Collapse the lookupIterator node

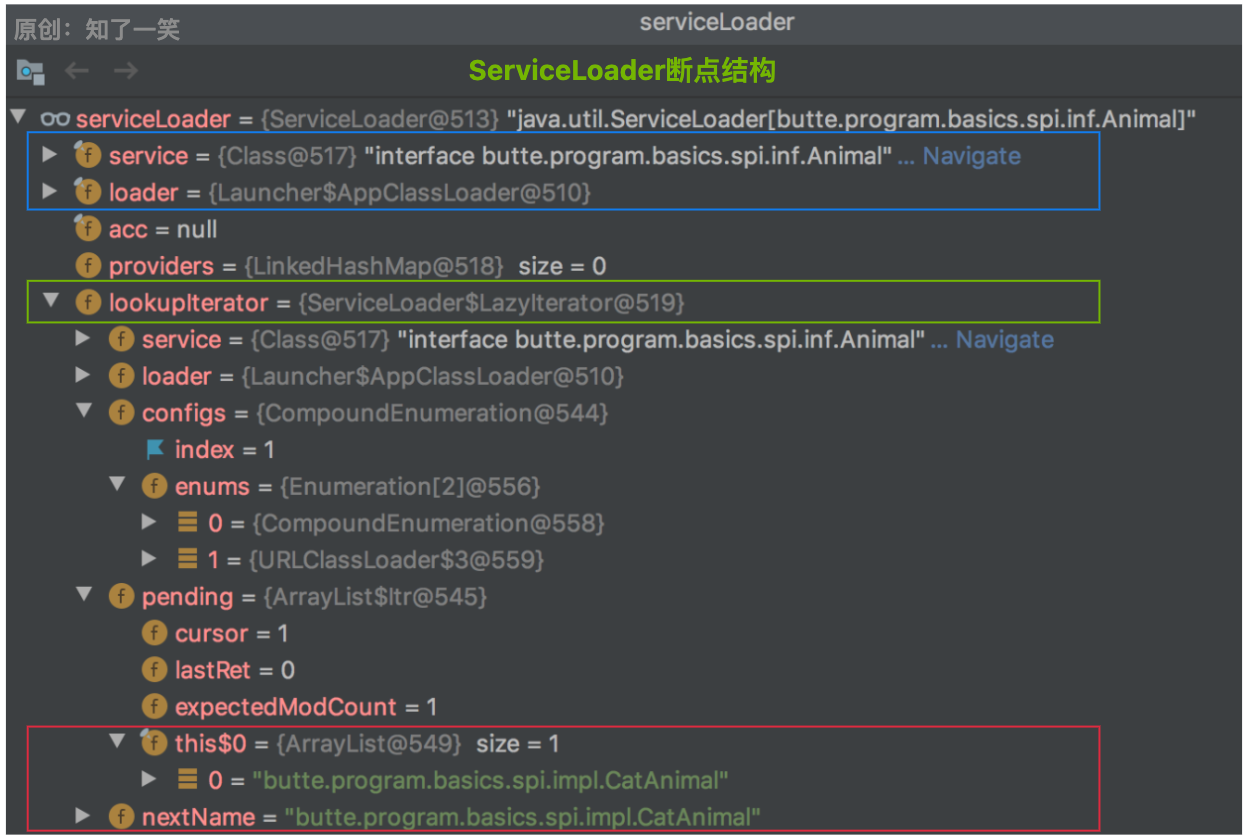[x=50, y=302]
